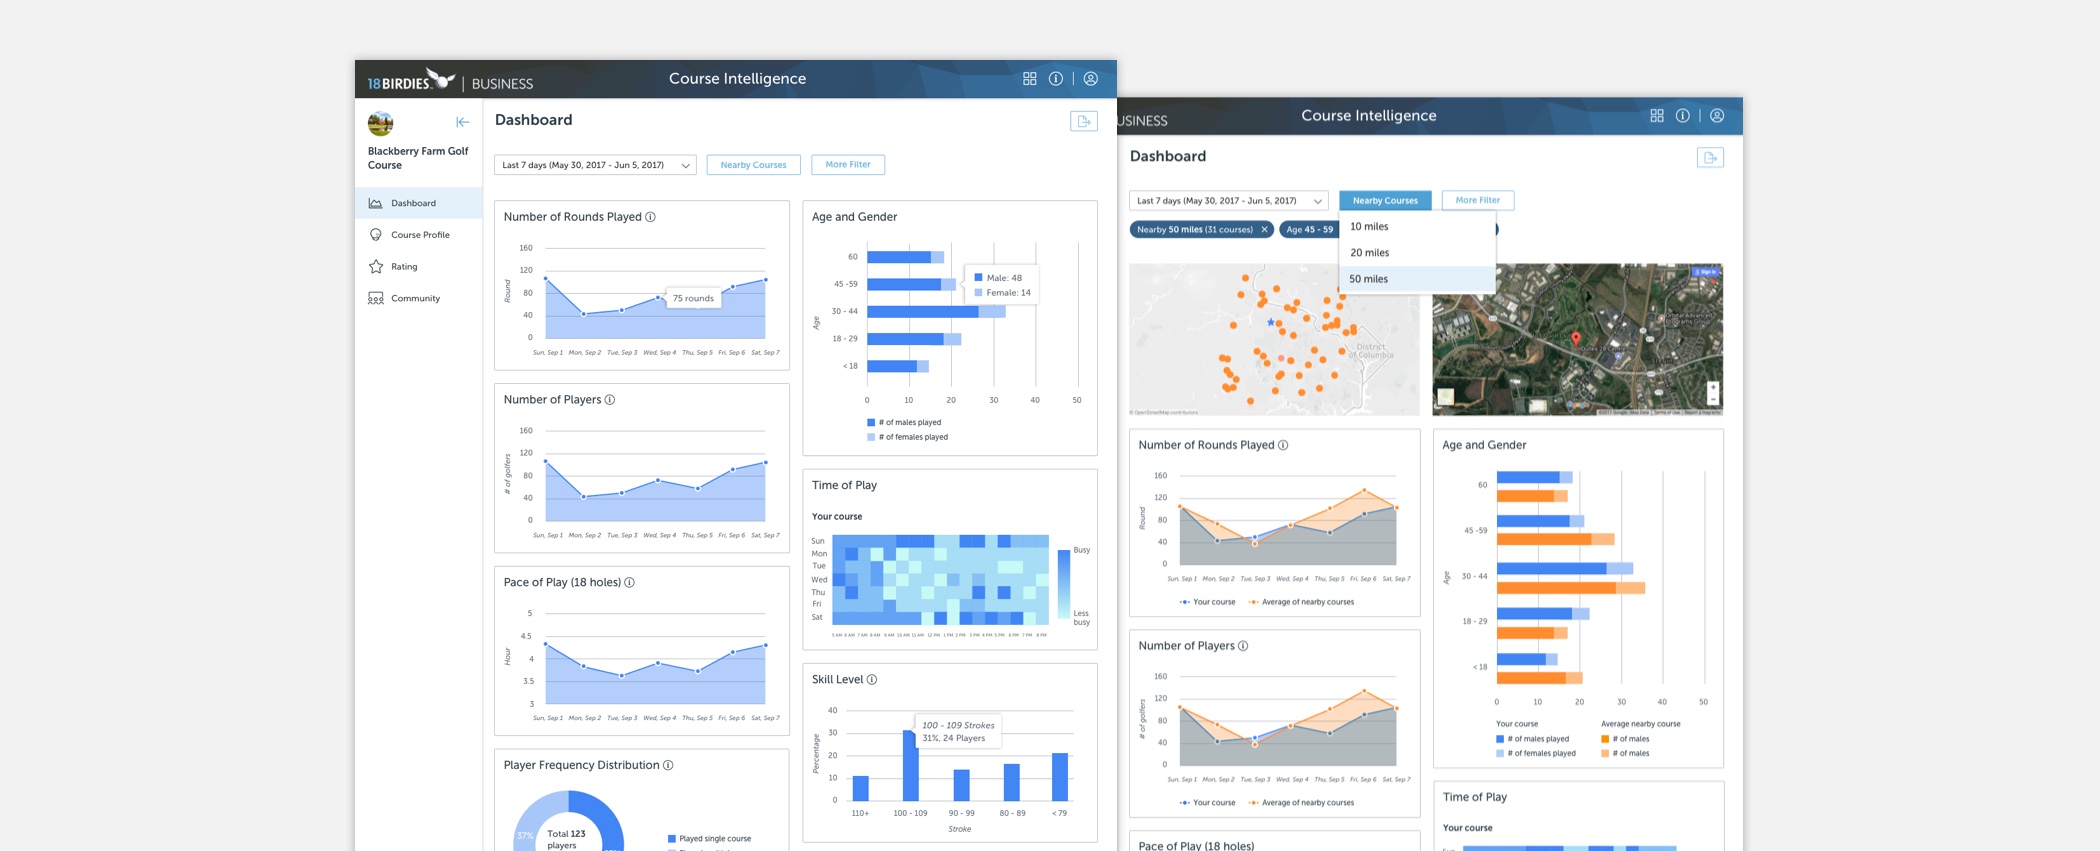
Task: Go to Rating in the sidebar
Action: tap(404, 267)
